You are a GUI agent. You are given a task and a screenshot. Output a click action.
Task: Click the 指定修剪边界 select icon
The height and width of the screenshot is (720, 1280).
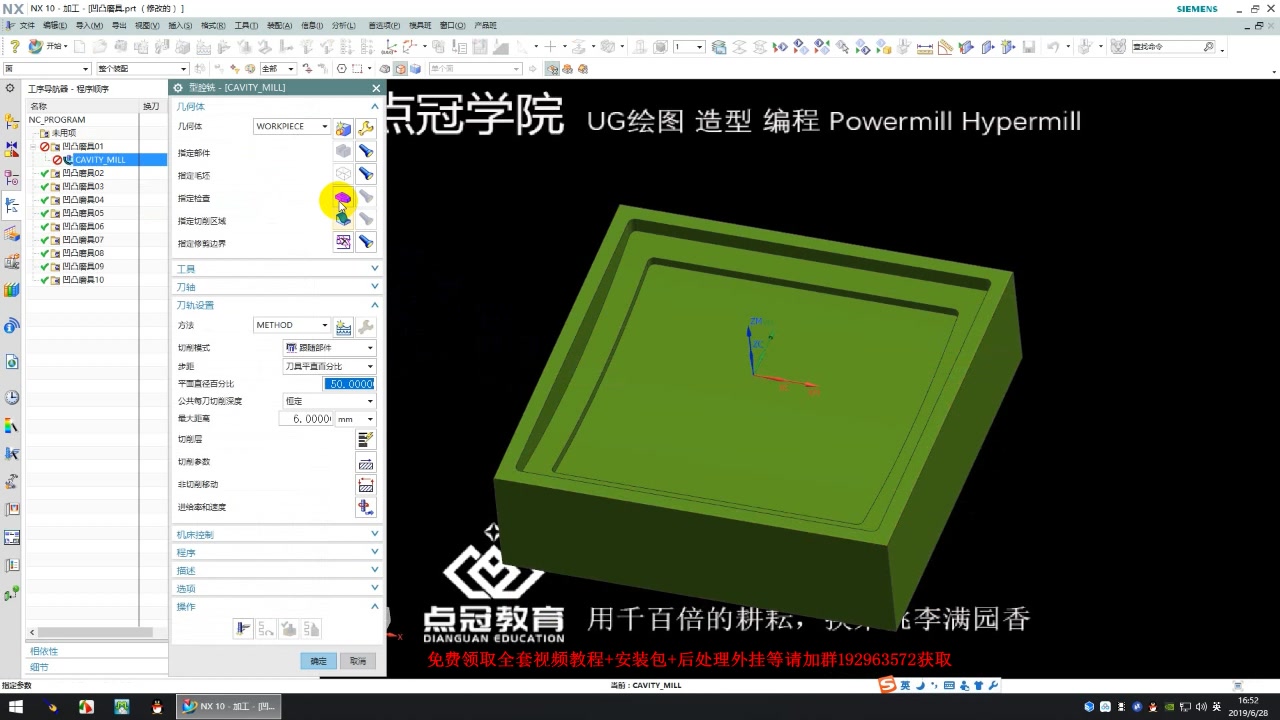[343, 242]
